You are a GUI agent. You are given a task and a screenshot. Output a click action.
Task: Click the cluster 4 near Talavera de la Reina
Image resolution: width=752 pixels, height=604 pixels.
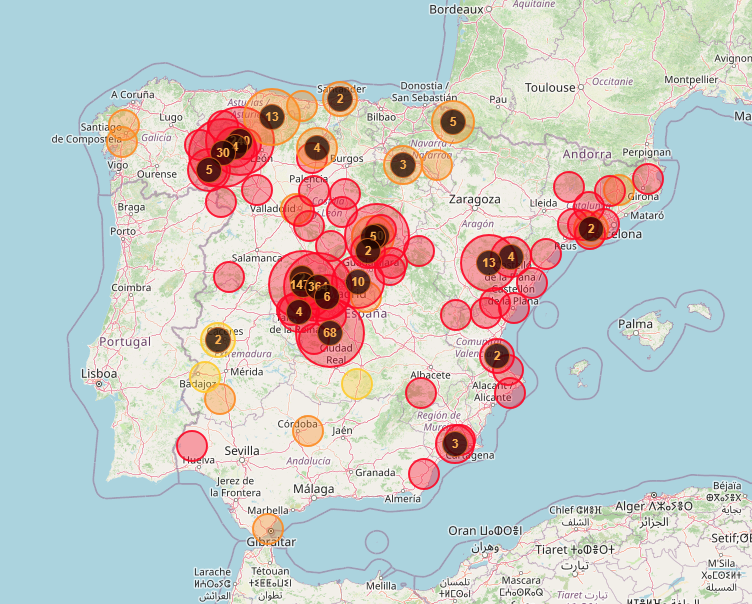pos(299,312)
